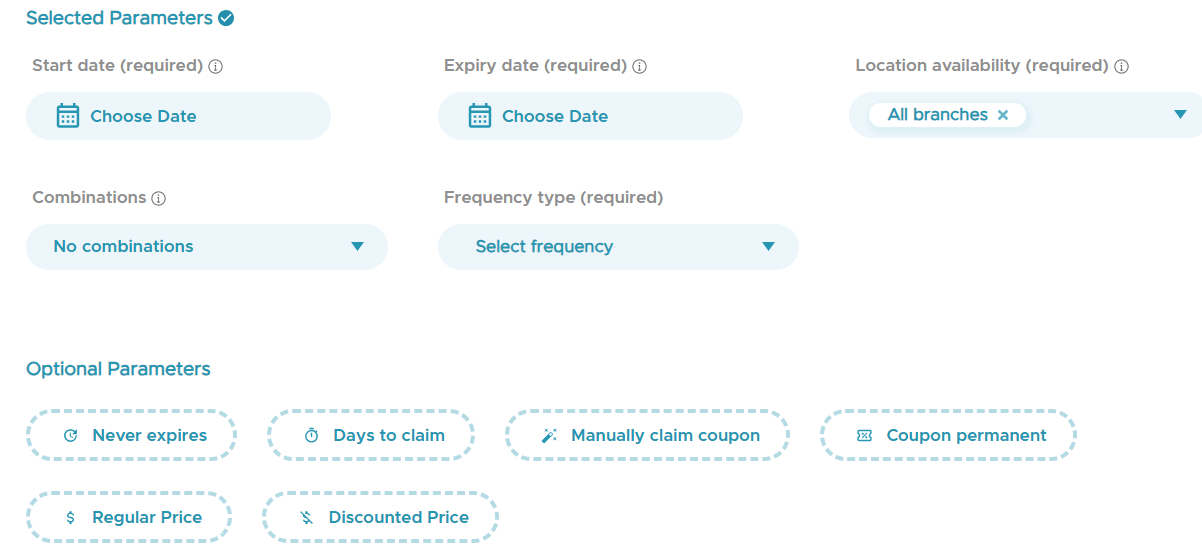Add the Discounted Price parameter
The image size is (1202, 548).
pyautogui.click(x=380, y=517)
